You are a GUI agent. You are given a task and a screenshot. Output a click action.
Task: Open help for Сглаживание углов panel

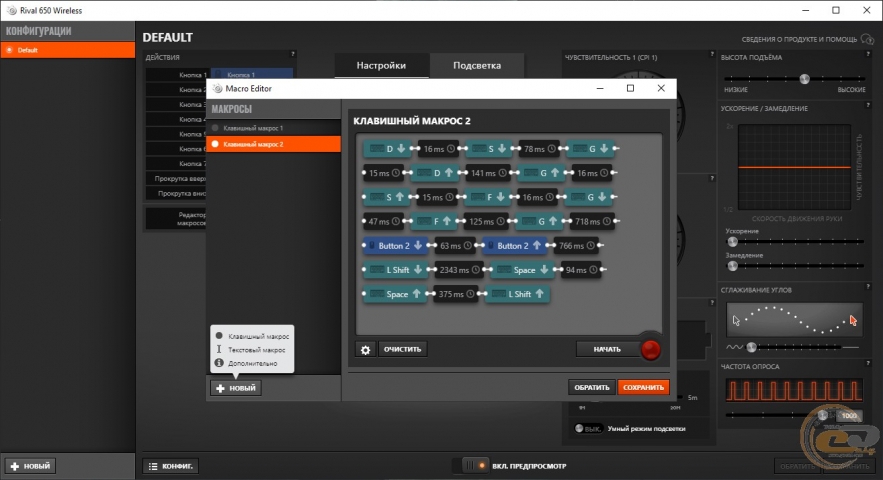click(868, 286)
